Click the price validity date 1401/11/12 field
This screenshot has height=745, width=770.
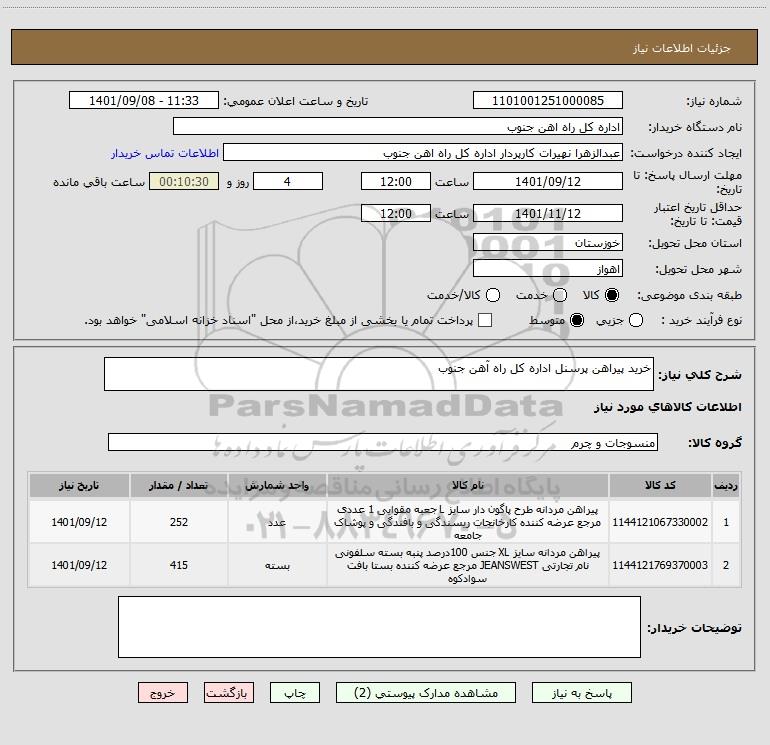548,213
